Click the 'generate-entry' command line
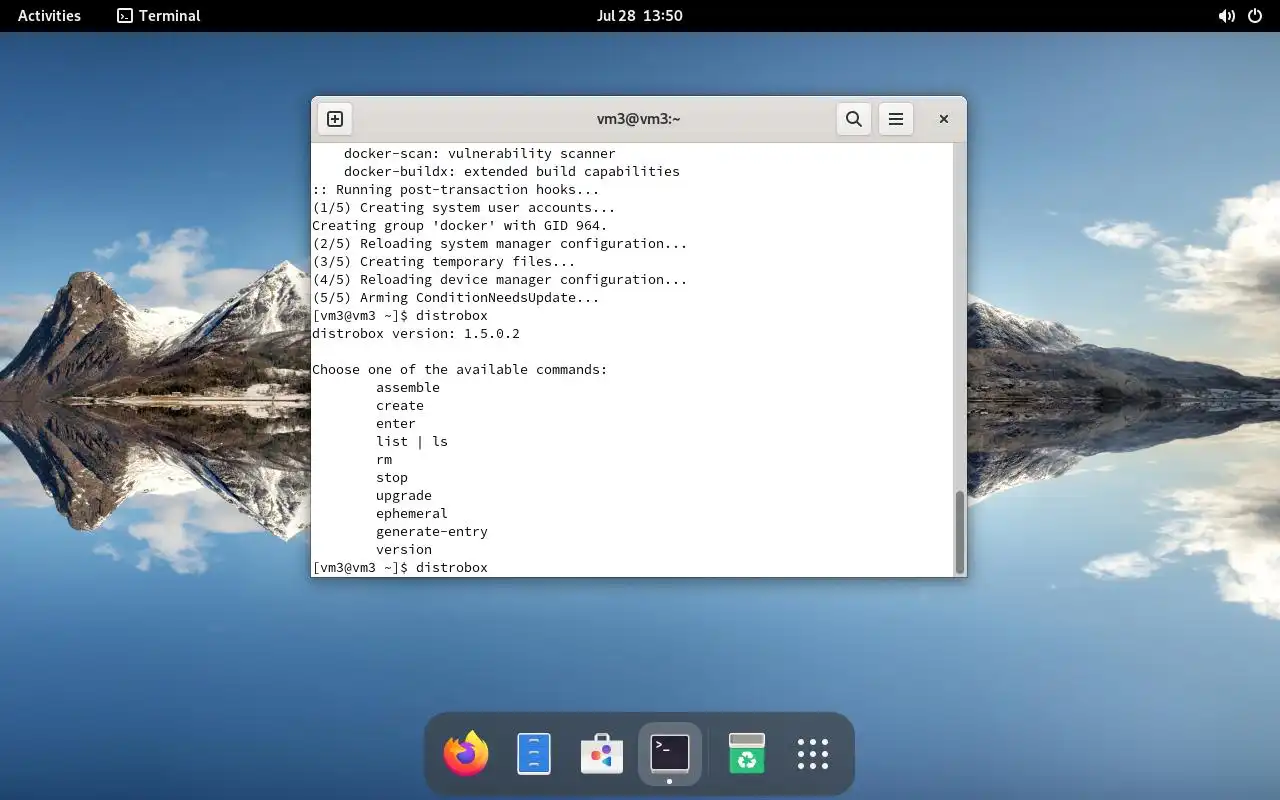 point(432,532)
